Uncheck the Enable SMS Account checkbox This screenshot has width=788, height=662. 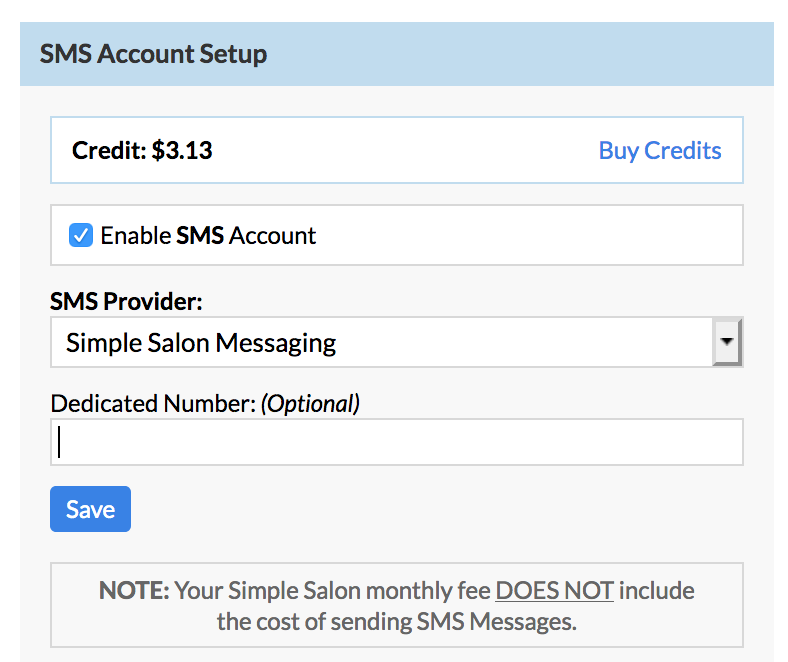[80, 235]
